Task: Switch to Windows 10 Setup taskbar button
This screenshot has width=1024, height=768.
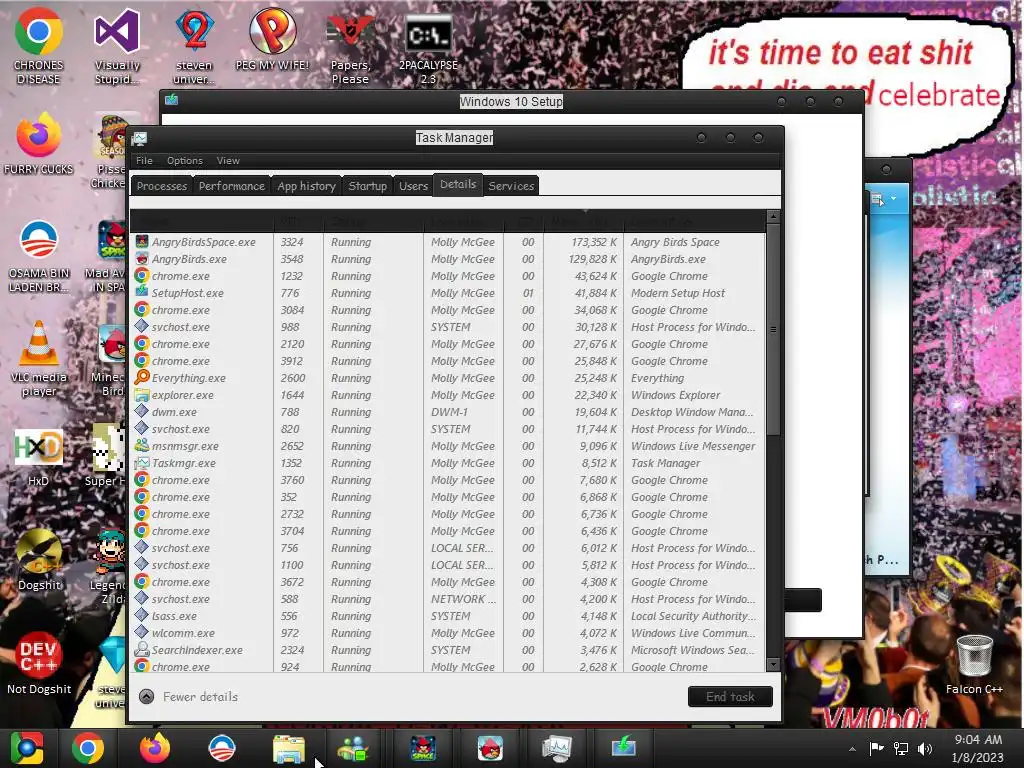Action: pos(624,748)
